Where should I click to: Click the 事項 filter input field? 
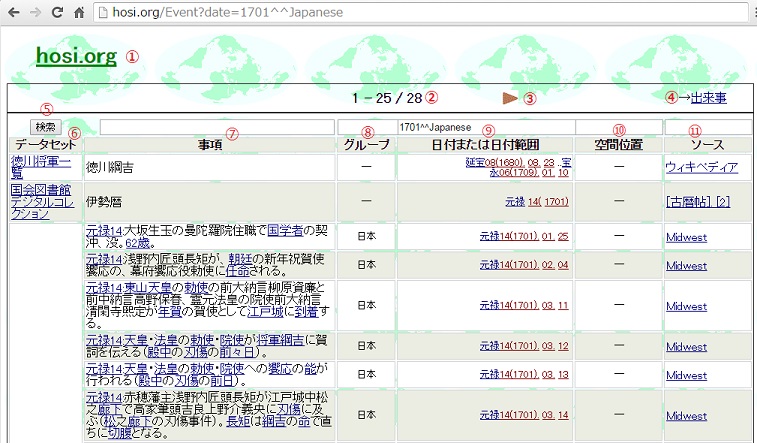(216, 127)
